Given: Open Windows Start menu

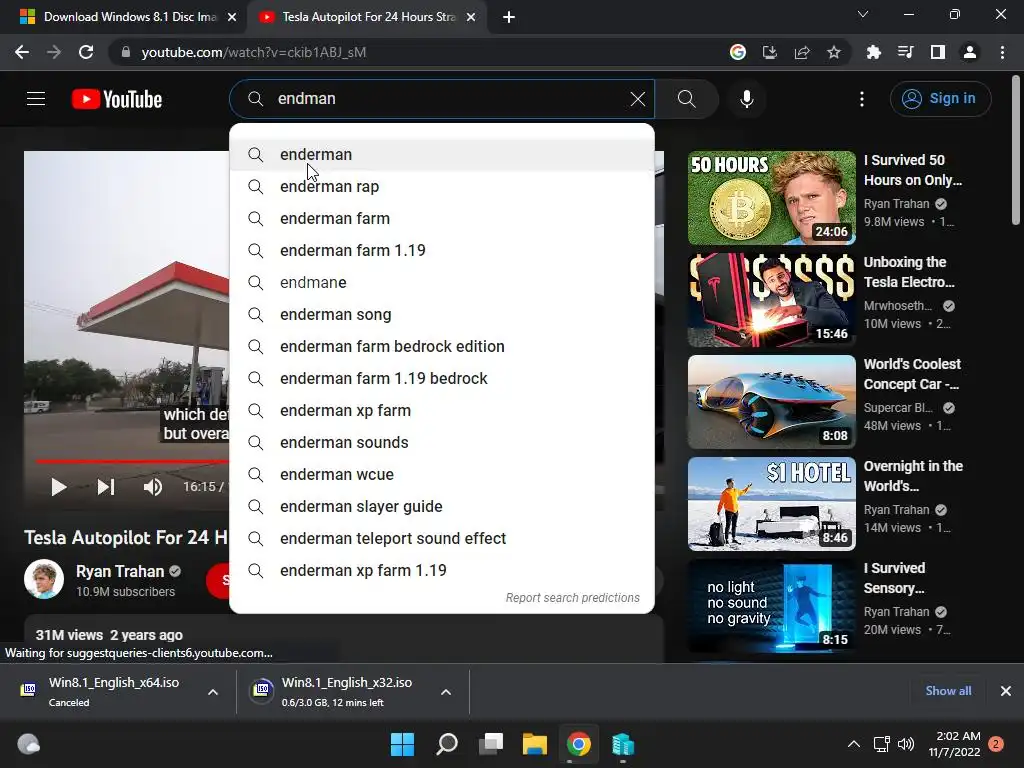Looking at the screenshot, I should [x=402, y=744].
